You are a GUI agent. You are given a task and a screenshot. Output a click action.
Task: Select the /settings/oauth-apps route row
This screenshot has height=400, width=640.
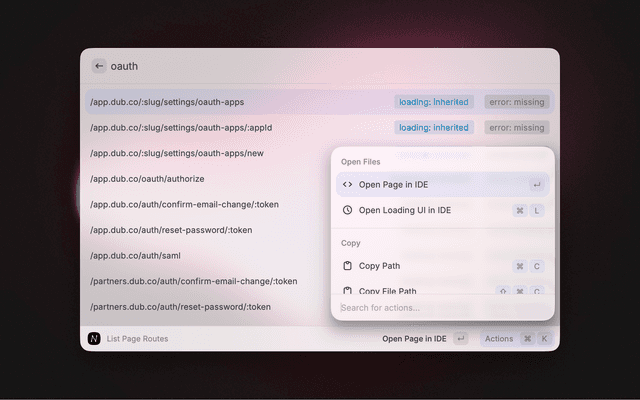tap(200, 102)
